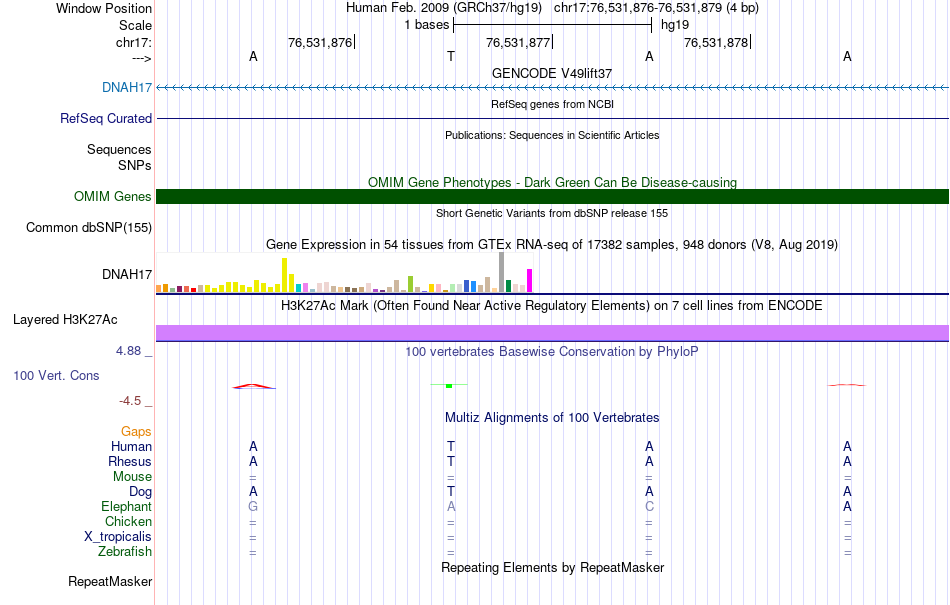
Task: Click the 76,531,877 coordinate on the ruler
Action: [518, 42]
